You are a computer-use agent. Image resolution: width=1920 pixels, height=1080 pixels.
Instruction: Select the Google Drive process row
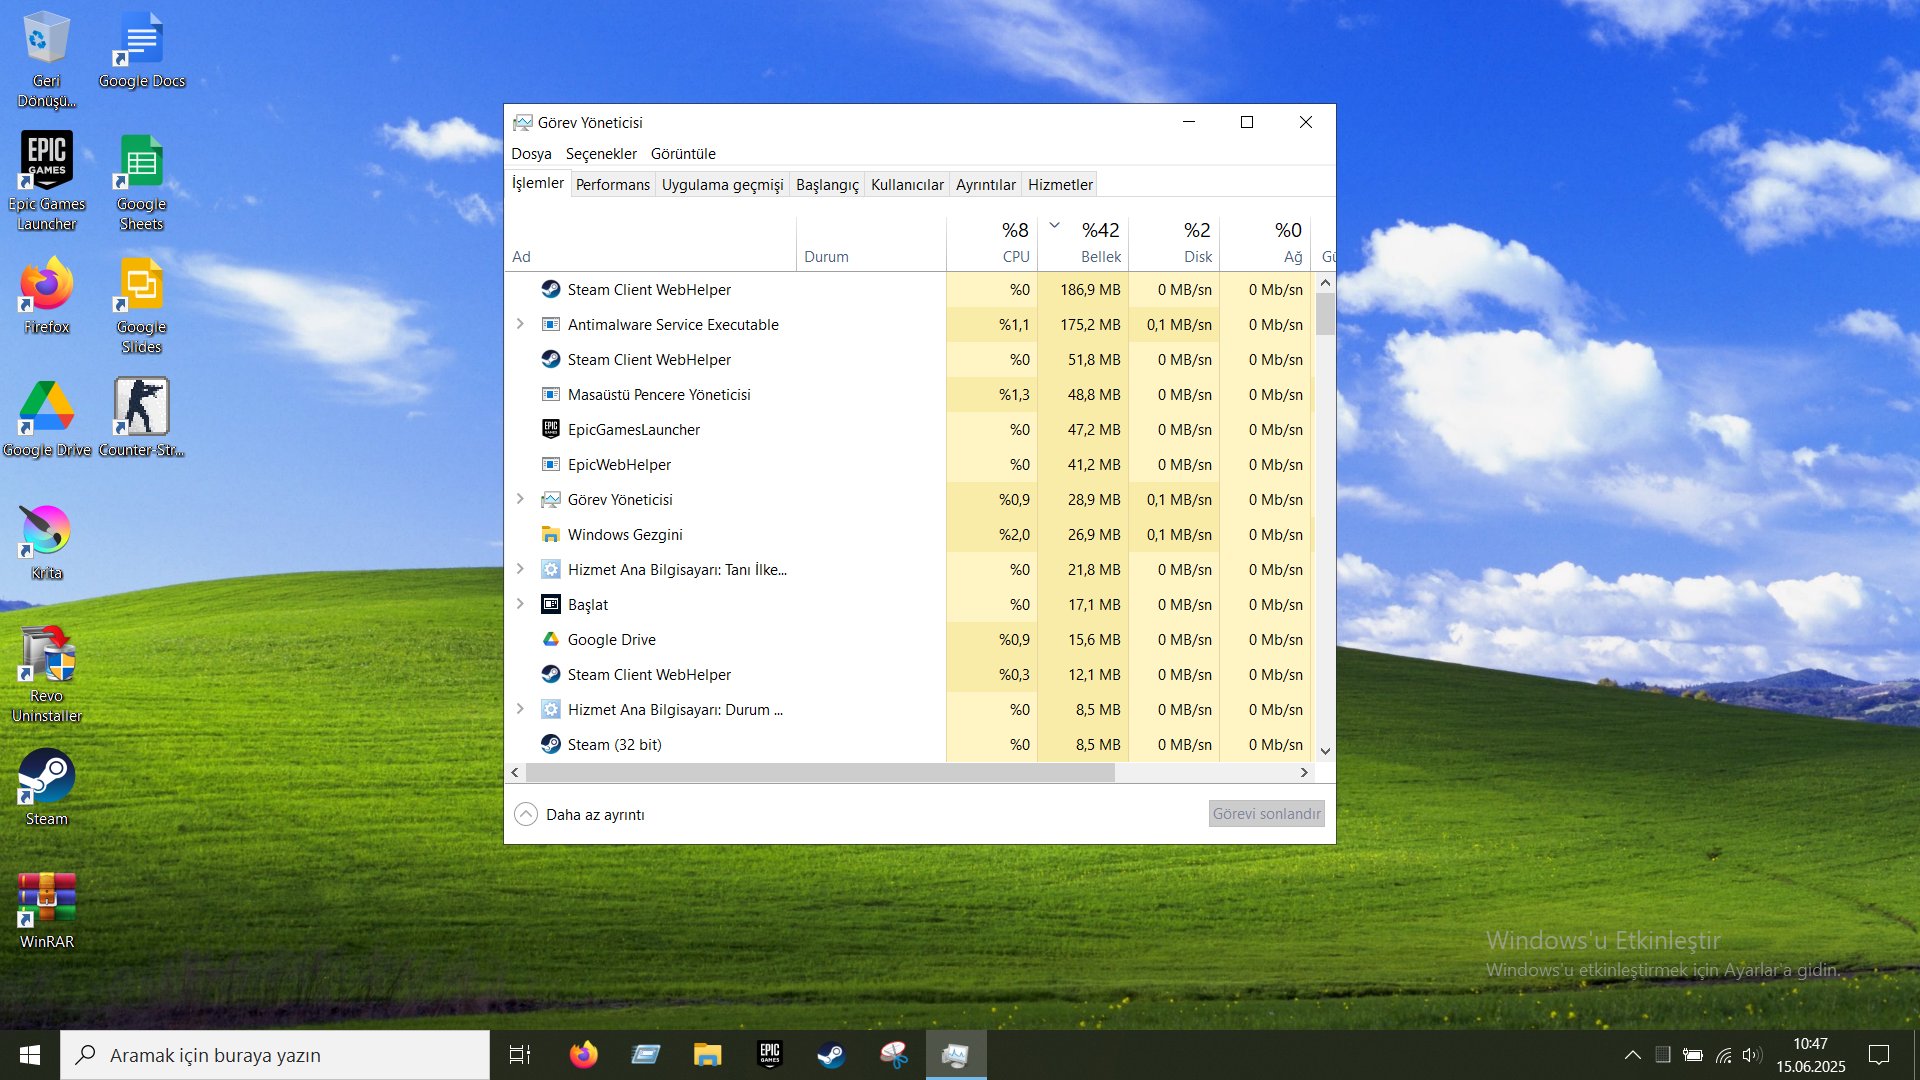pyautogui.click(x=908, y=639)
